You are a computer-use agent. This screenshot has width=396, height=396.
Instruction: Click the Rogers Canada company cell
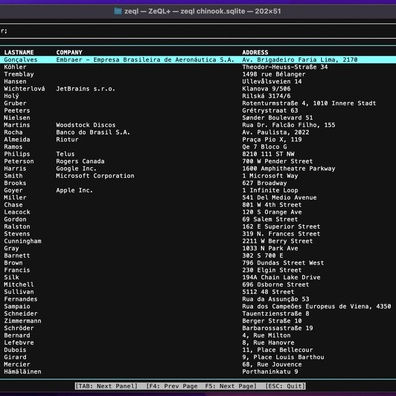(80, 162)
